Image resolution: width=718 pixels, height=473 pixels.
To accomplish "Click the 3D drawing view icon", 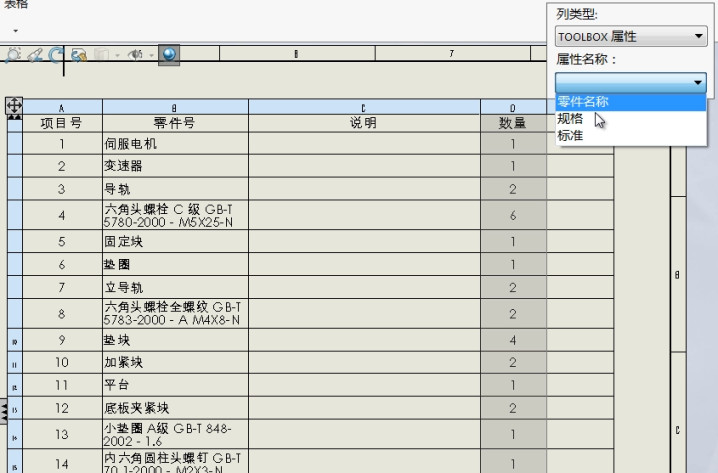I will [79, 55].
